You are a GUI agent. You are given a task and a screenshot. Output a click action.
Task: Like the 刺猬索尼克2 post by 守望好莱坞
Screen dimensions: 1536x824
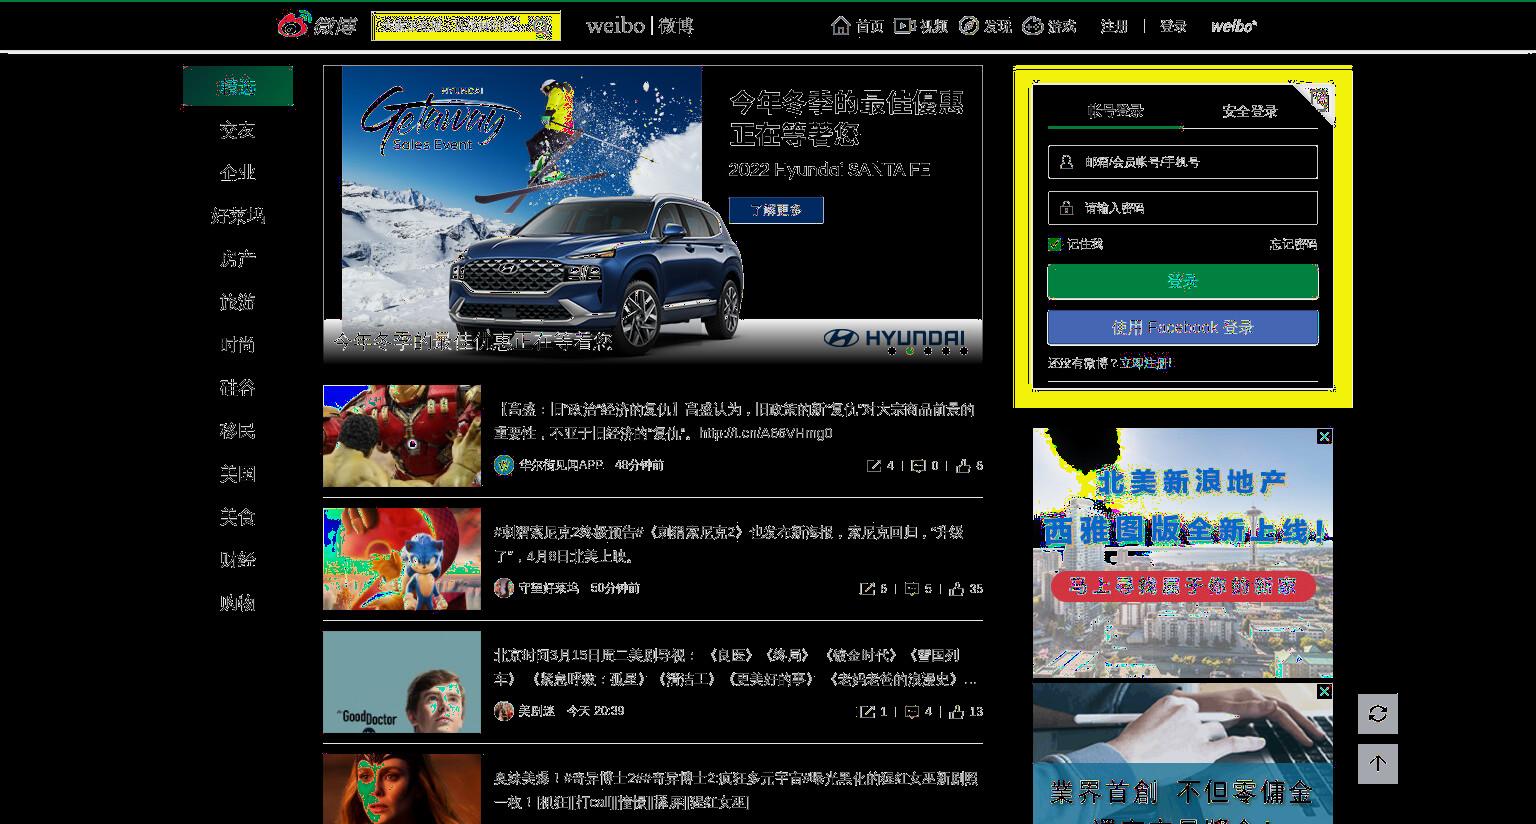click(x=957, y=588)
